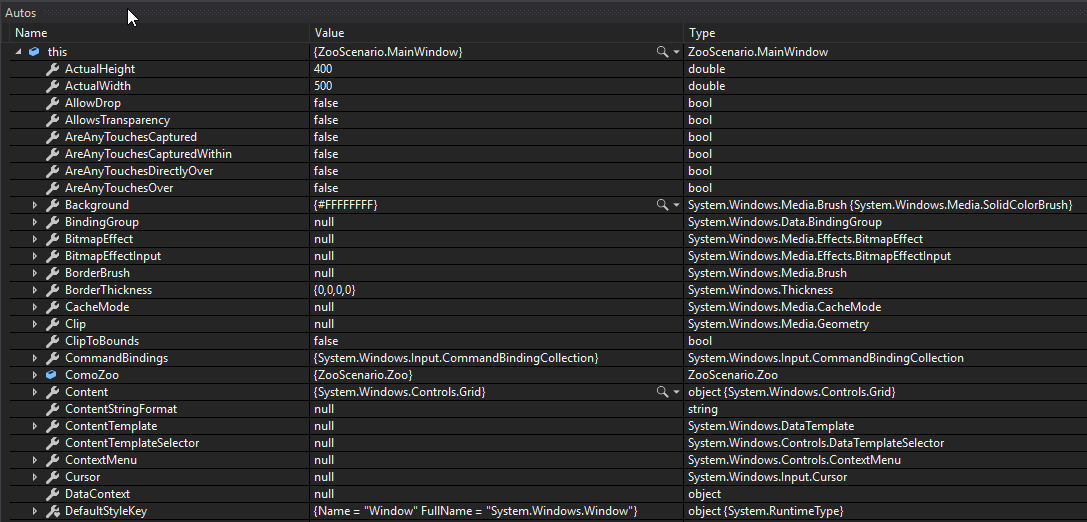This screenshot has width=1087, height=522.
Task: Click the Content row magnifier icon
Action: [x=661, y=391]
